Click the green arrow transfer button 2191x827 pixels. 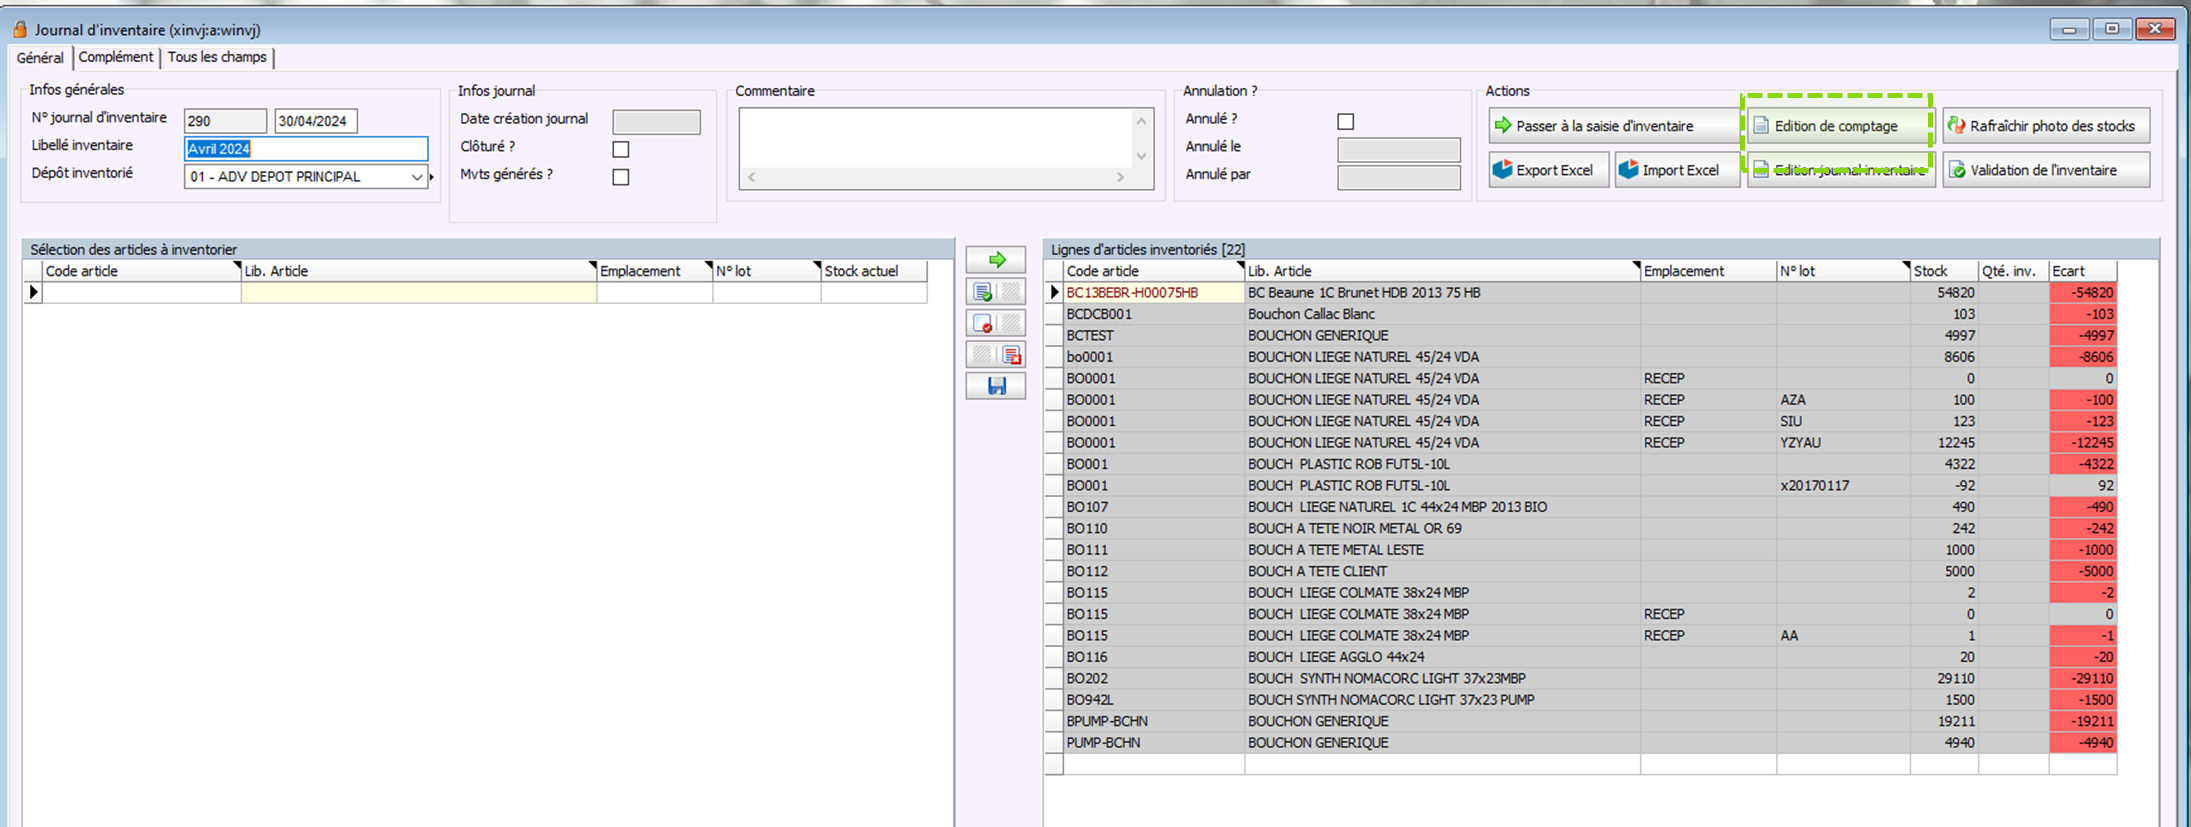[996, 260]
